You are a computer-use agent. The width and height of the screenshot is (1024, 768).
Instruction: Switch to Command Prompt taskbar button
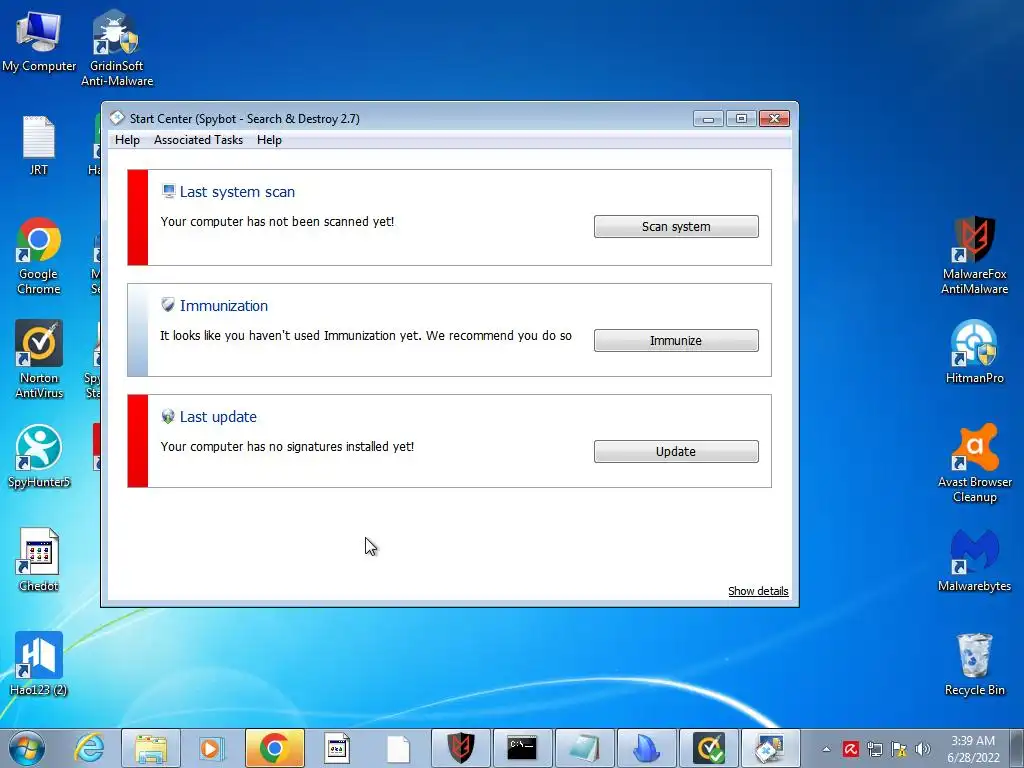tap(522, 748)
